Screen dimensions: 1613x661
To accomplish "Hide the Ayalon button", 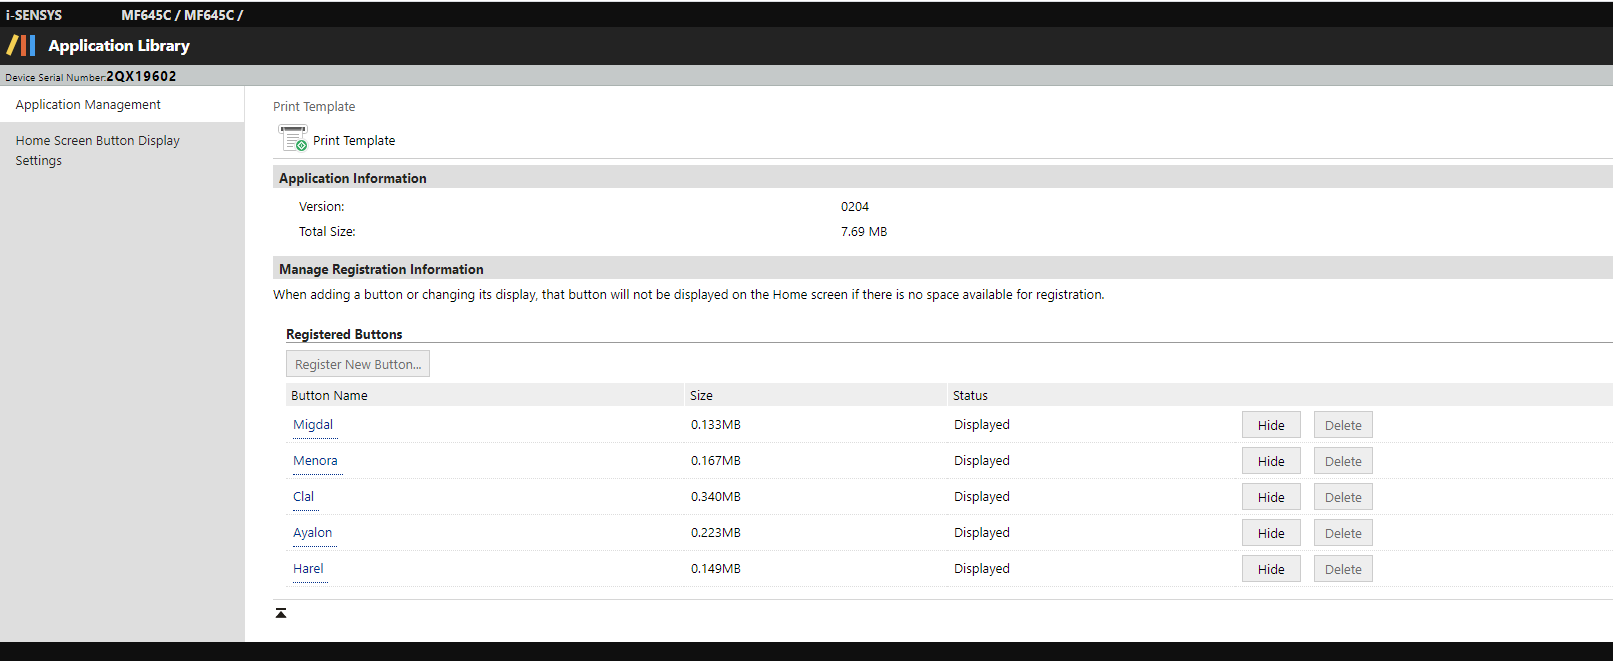I will point(1271,533).
